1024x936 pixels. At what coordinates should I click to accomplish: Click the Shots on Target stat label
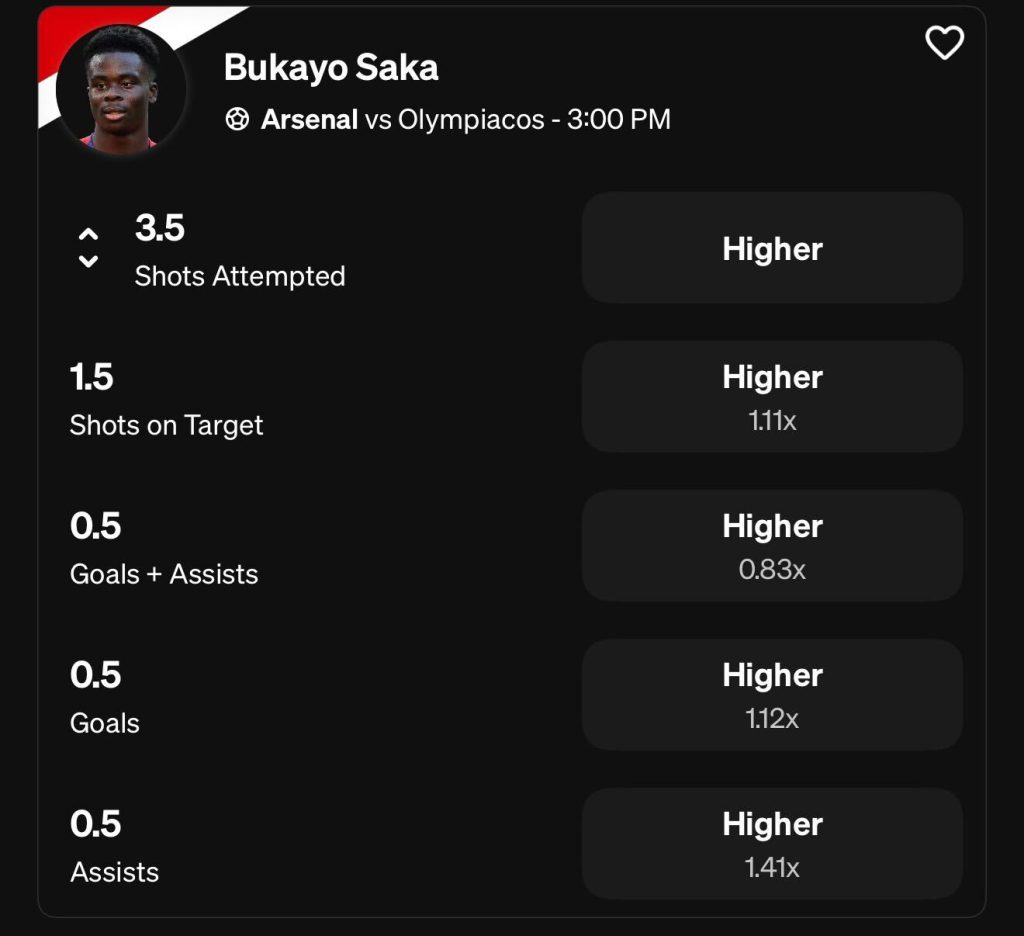coord(166,426)
